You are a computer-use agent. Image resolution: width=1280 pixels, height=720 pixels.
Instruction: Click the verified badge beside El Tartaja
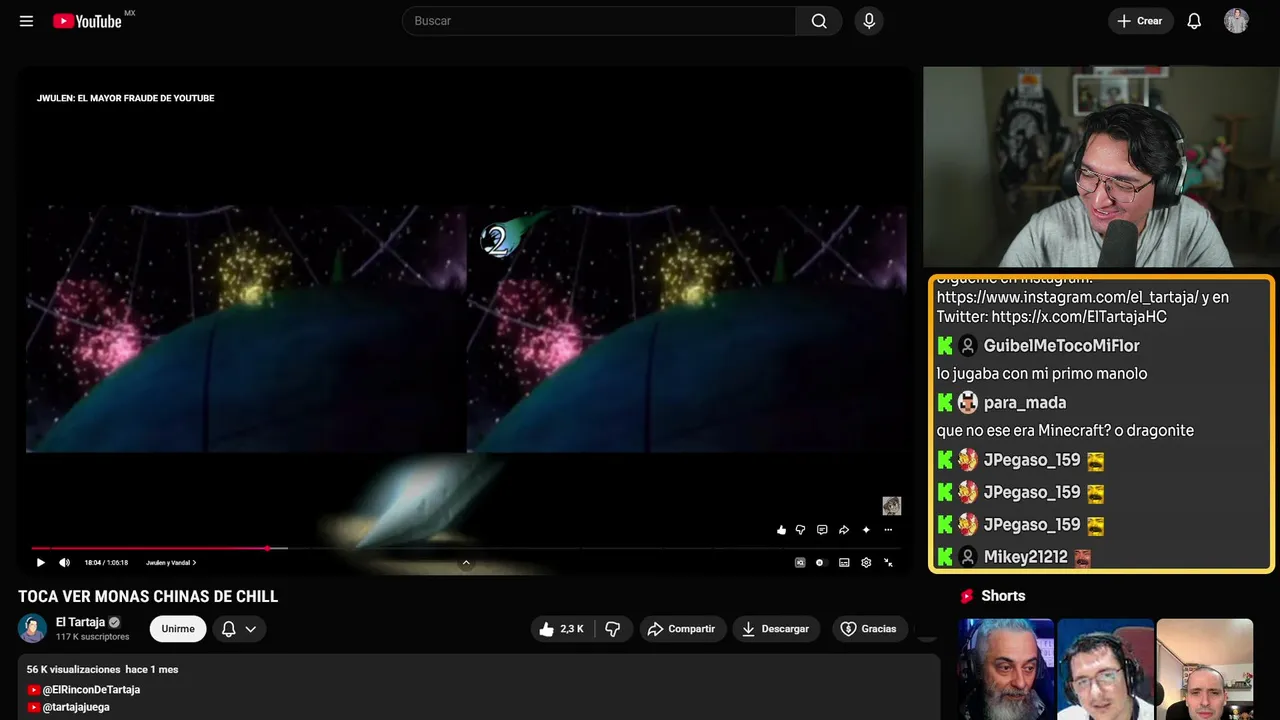coord(114,622)
